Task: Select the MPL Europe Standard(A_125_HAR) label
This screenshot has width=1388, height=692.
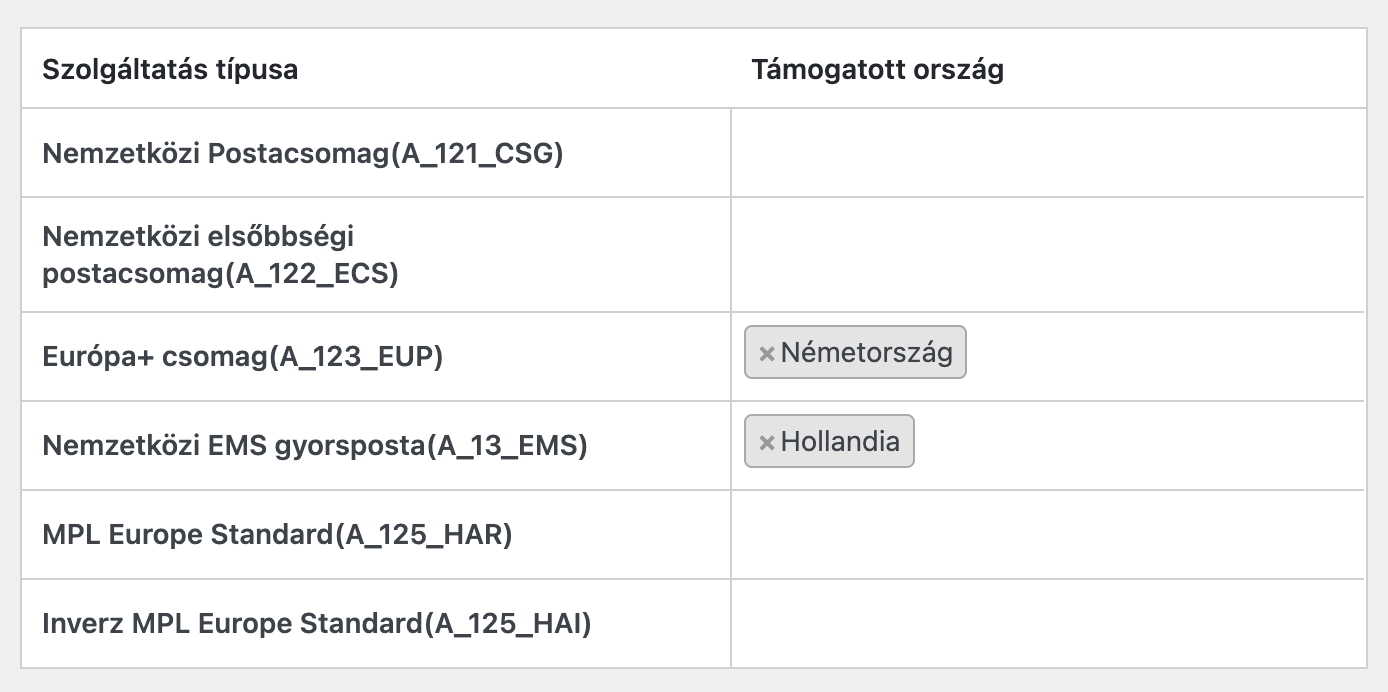Action: (x=277, y=535)
